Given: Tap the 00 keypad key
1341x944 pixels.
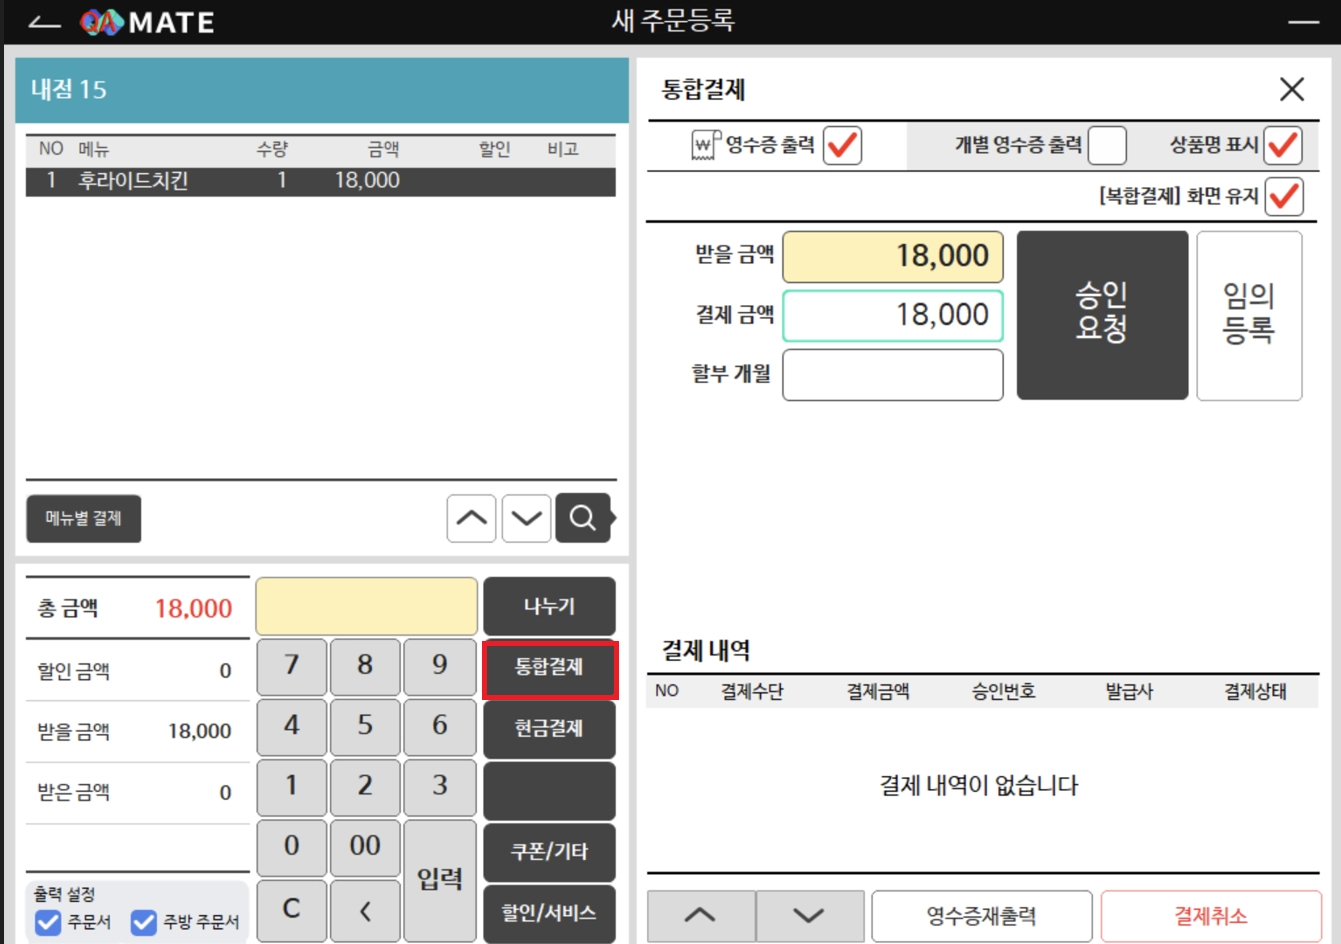Looking at the screenshot, I should click(x=365, y=848).
